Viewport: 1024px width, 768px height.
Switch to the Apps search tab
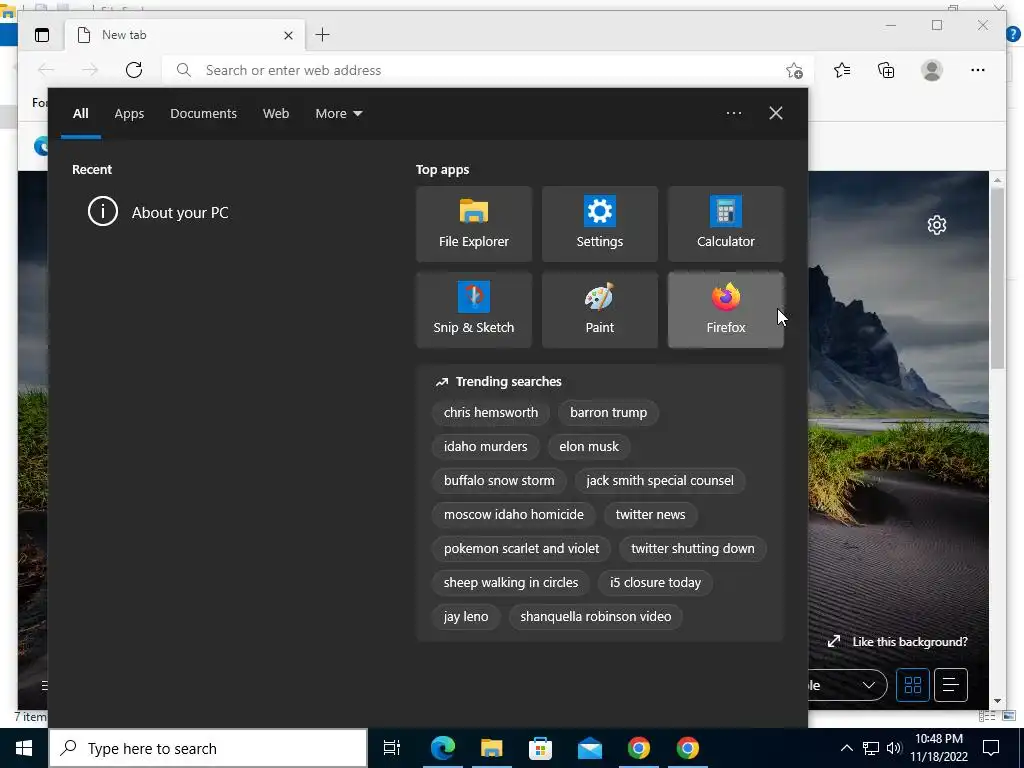point(129,114)
